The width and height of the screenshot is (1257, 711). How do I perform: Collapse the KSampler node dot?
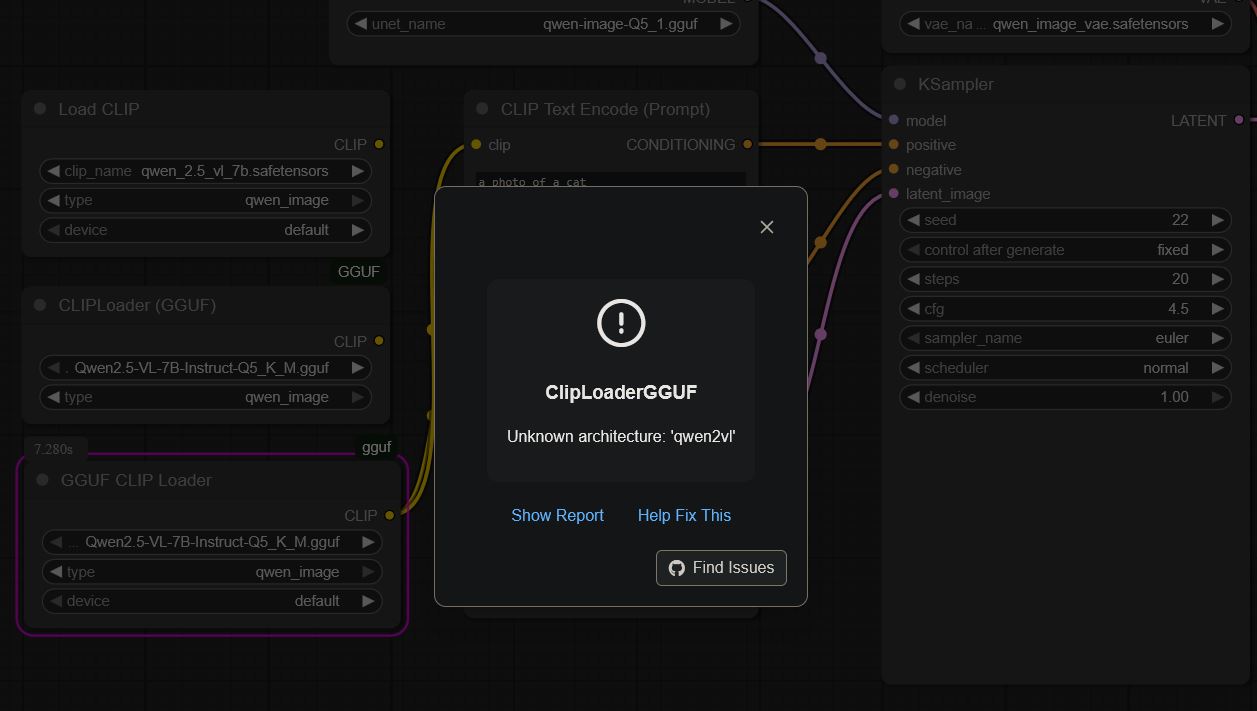tap(900, 84)
